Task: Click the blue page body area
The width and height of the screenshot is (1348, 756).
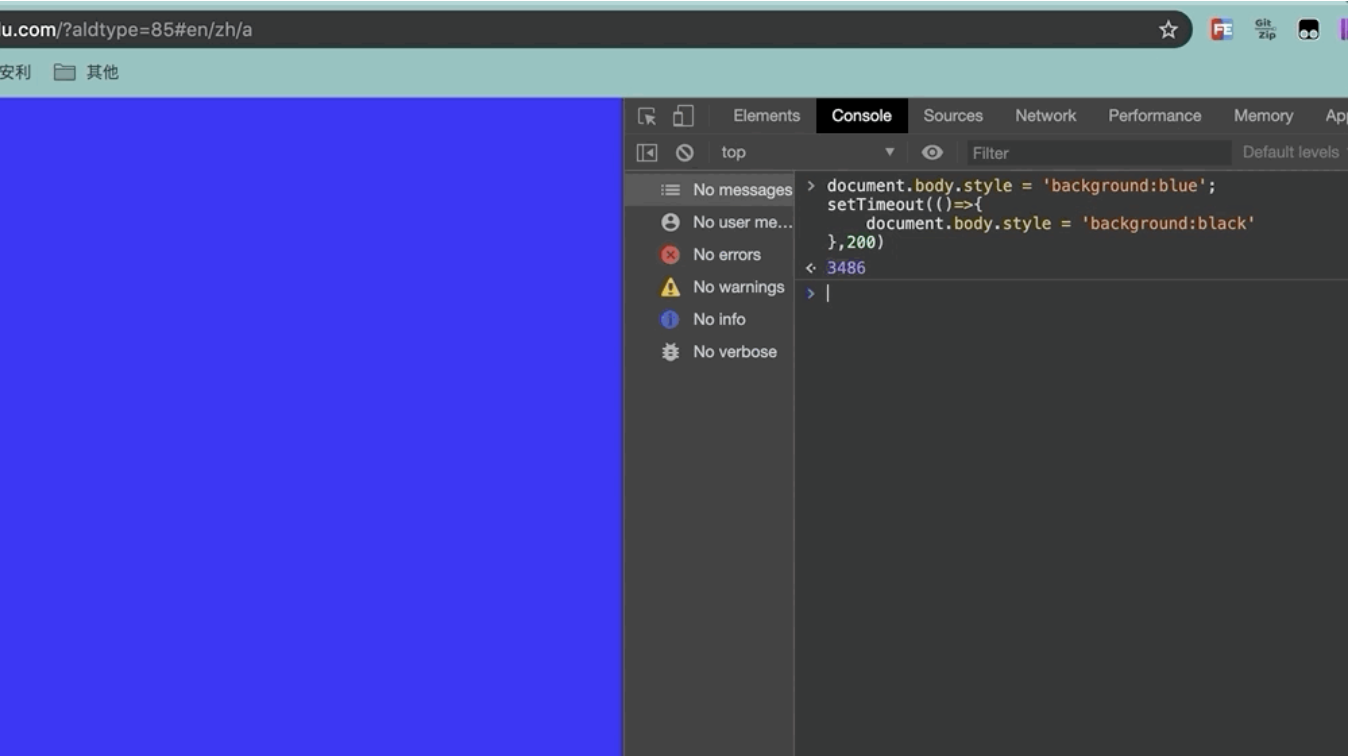Action: (x=311, y=427)
